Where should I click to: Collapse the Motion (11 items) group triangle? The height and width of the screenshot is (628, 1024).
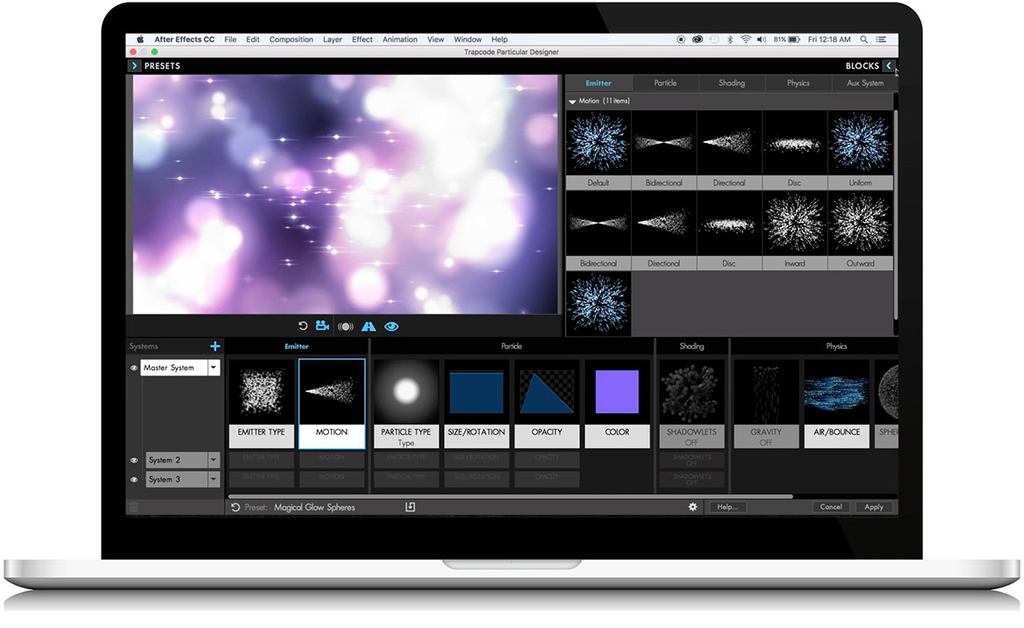(572, 102)
